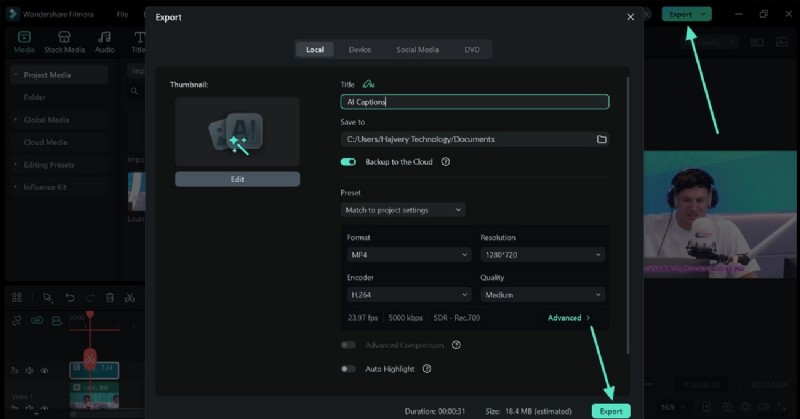Enable the Advanced Compression switch

(348, 345)
